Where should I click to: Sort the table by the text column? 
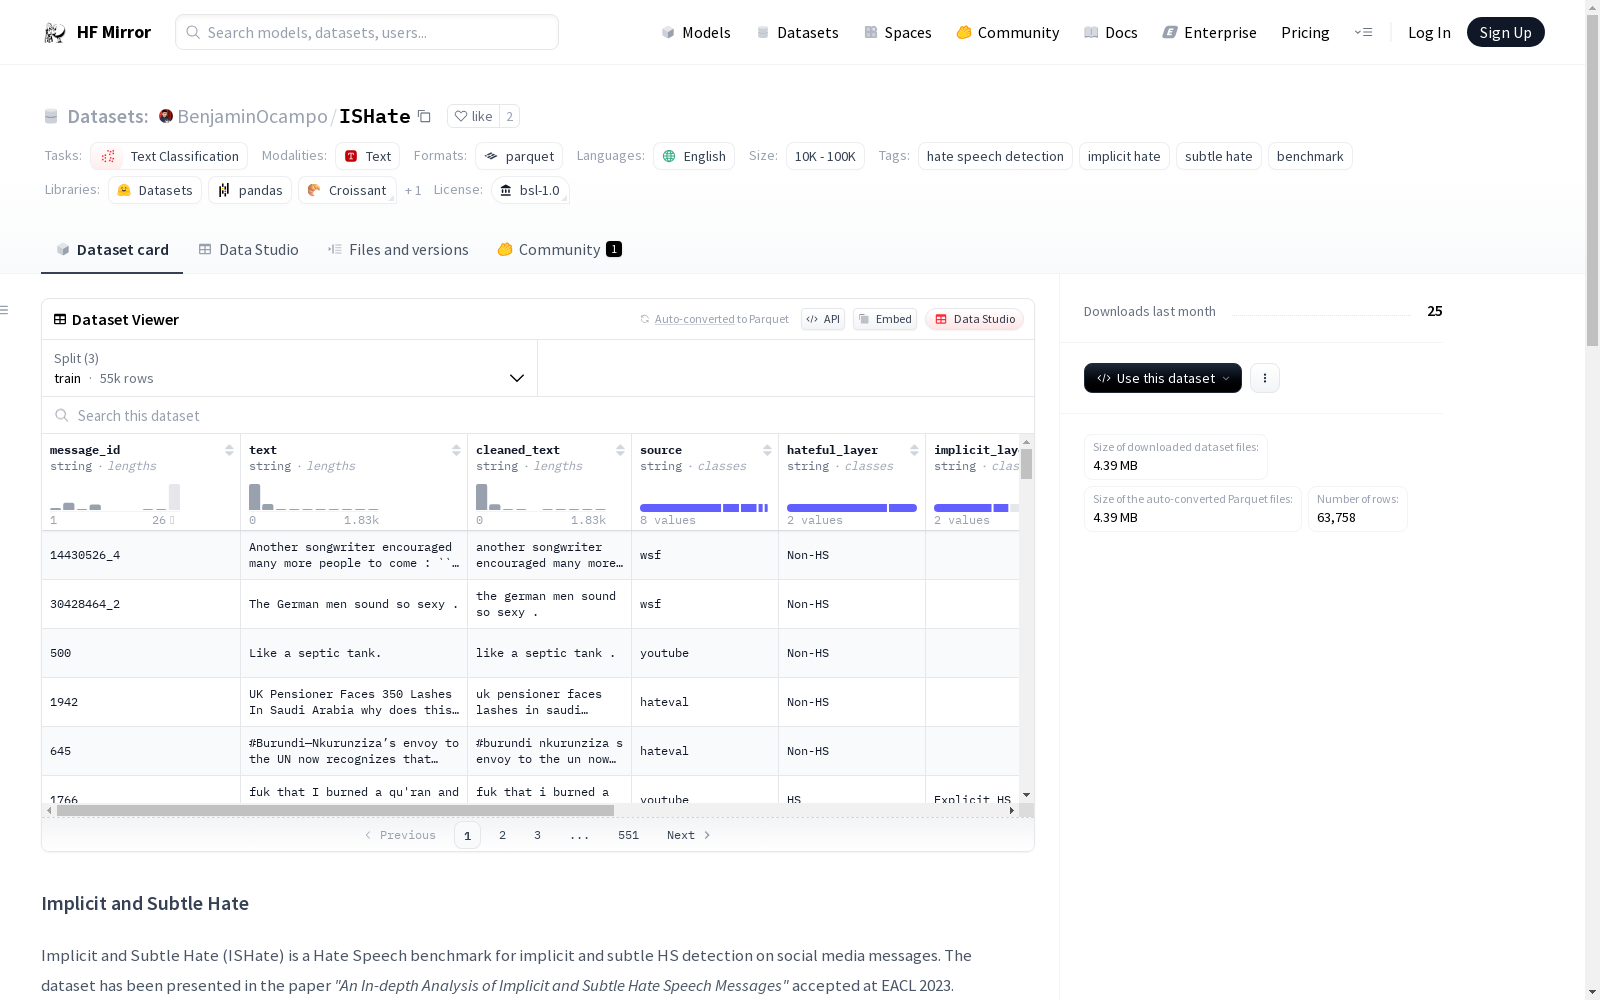[456, 450]
